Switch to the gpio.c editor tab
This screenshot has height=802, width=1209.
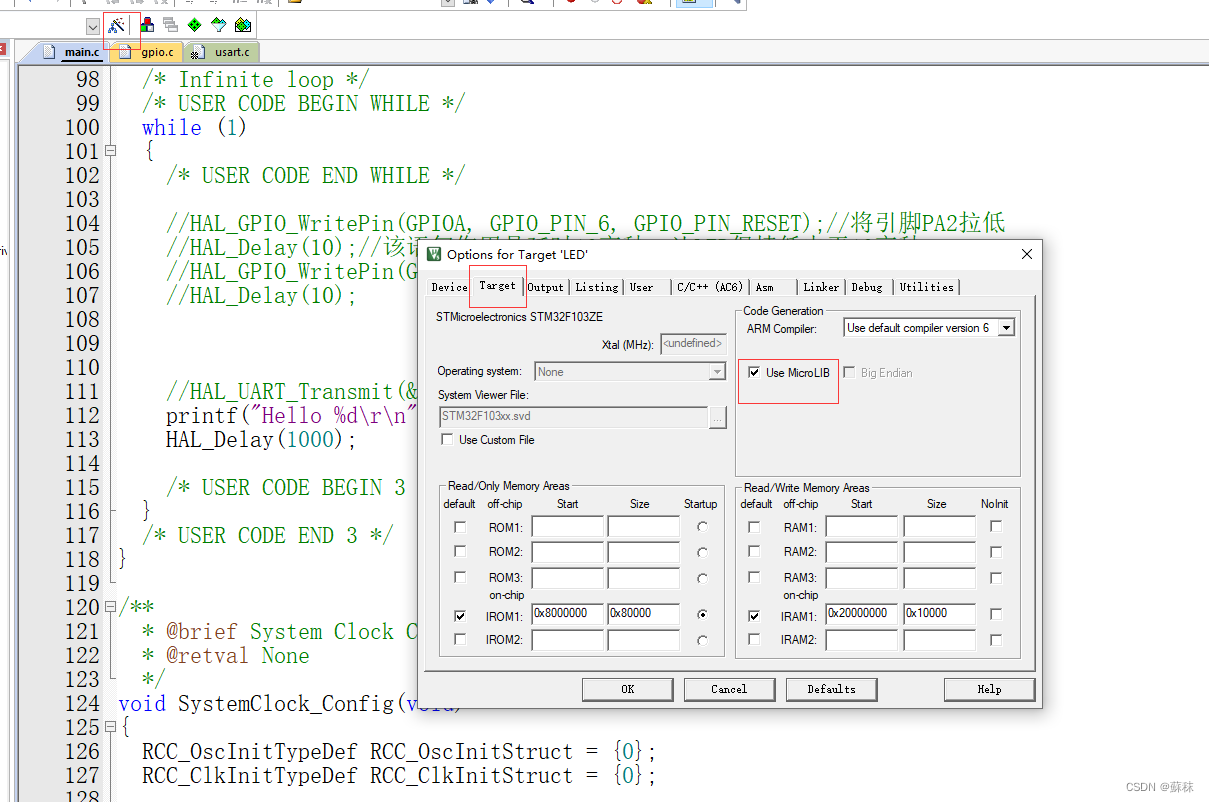click(x=148, y=52)
